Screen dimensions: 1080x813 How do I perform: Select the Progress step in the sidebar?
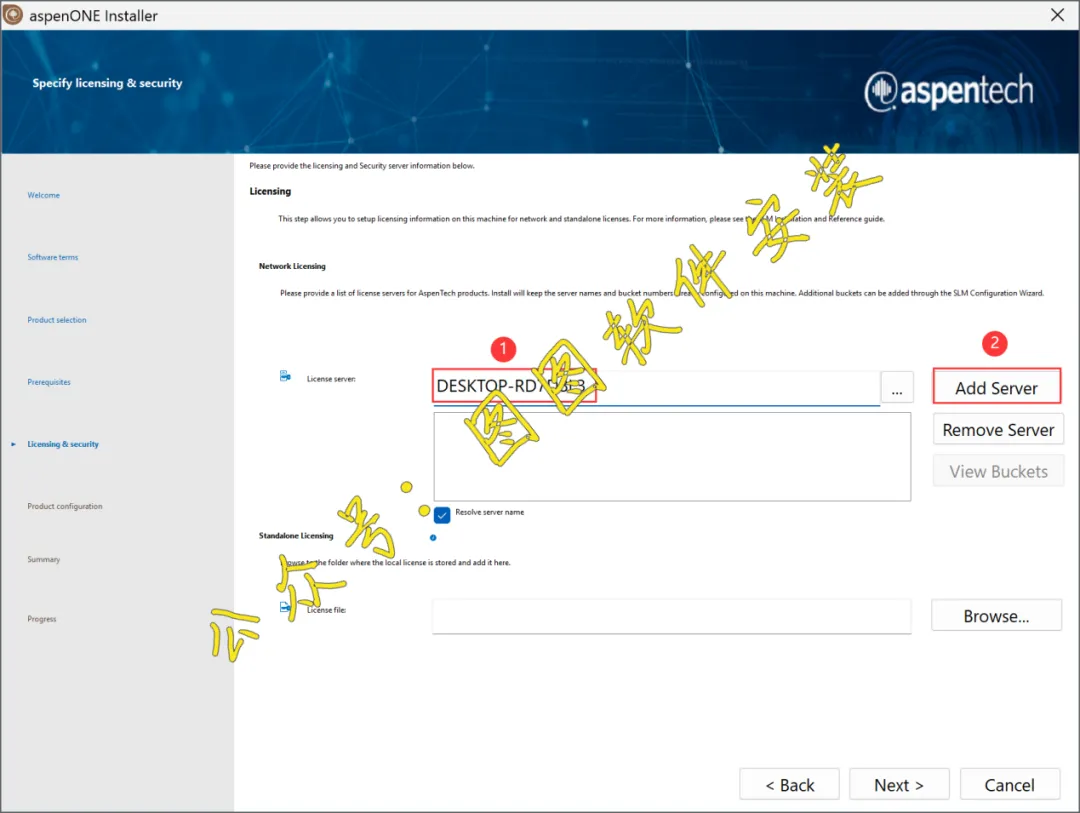tap(42, 619)
